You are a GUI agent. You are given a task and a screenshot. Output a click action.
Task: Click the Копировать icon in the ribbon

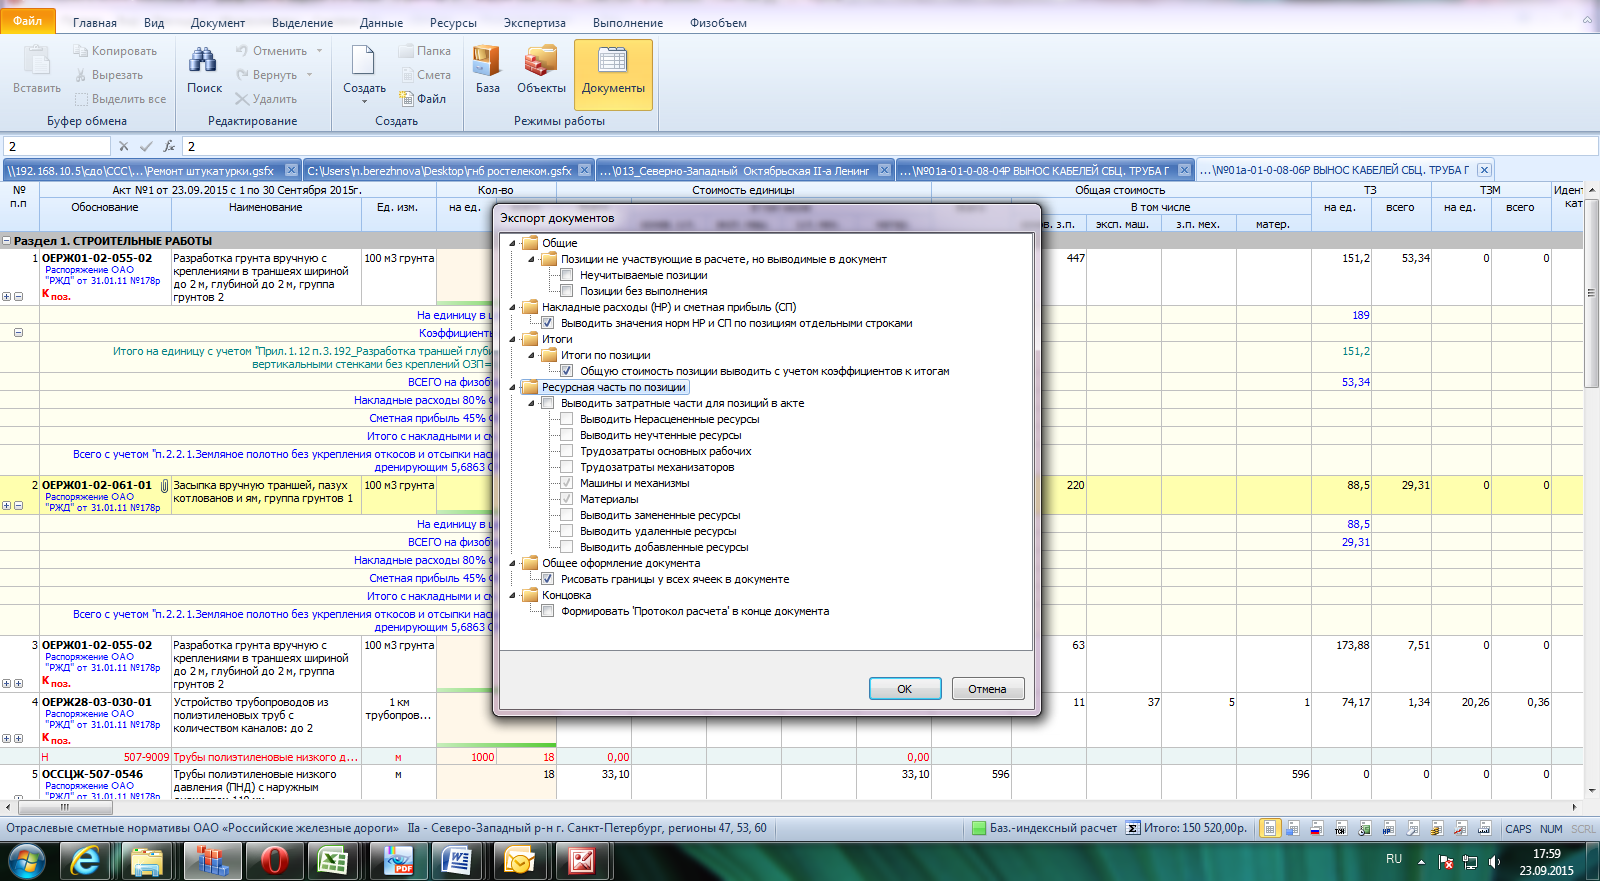[x=81, y=51]
